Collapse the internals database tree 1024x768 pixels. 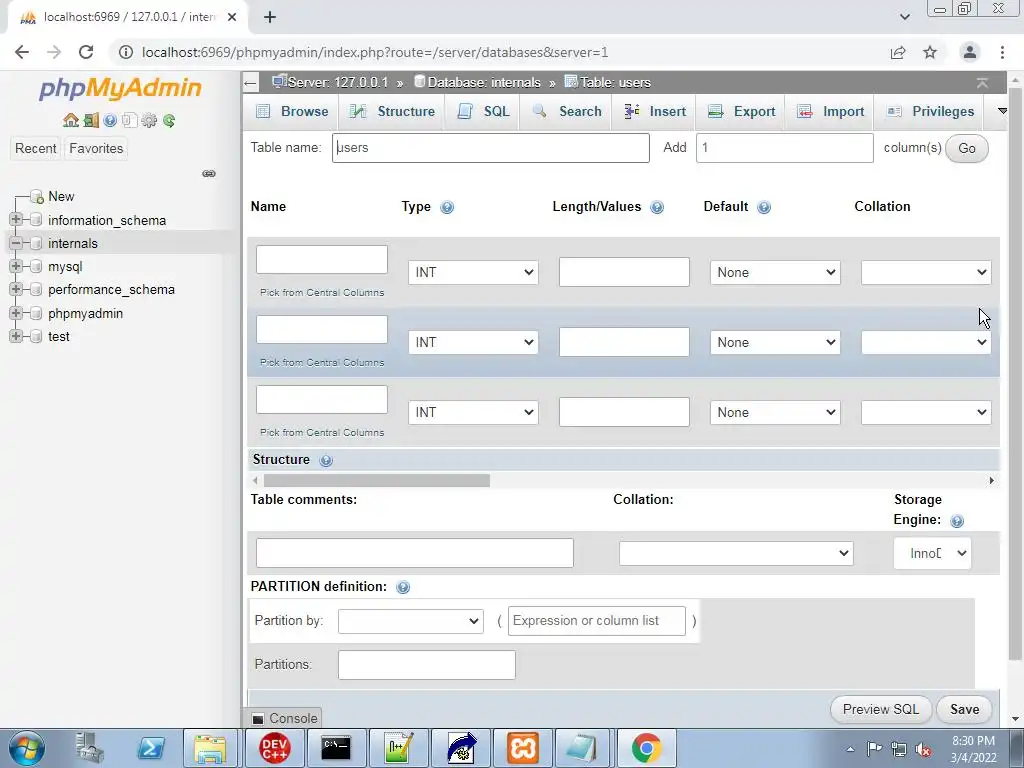point(16,243)
